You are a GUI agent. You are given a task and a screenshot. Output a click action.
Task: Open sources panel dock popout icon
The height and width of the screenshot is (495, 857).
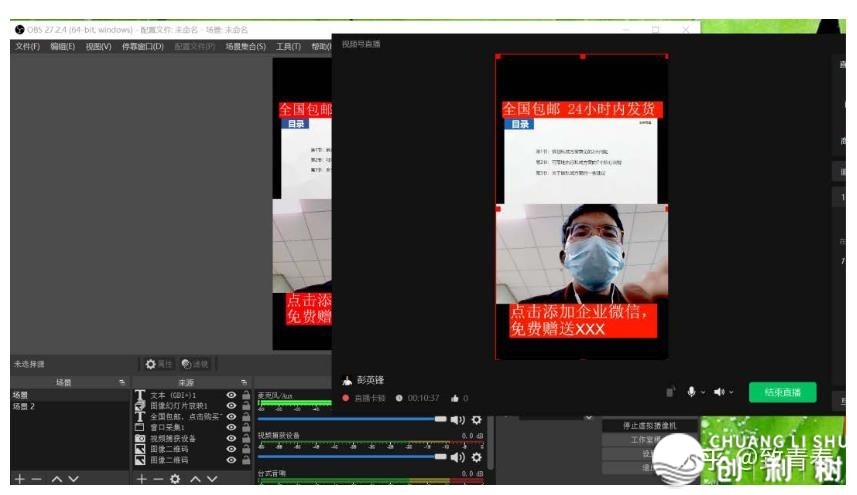click(x=244, y=382)
